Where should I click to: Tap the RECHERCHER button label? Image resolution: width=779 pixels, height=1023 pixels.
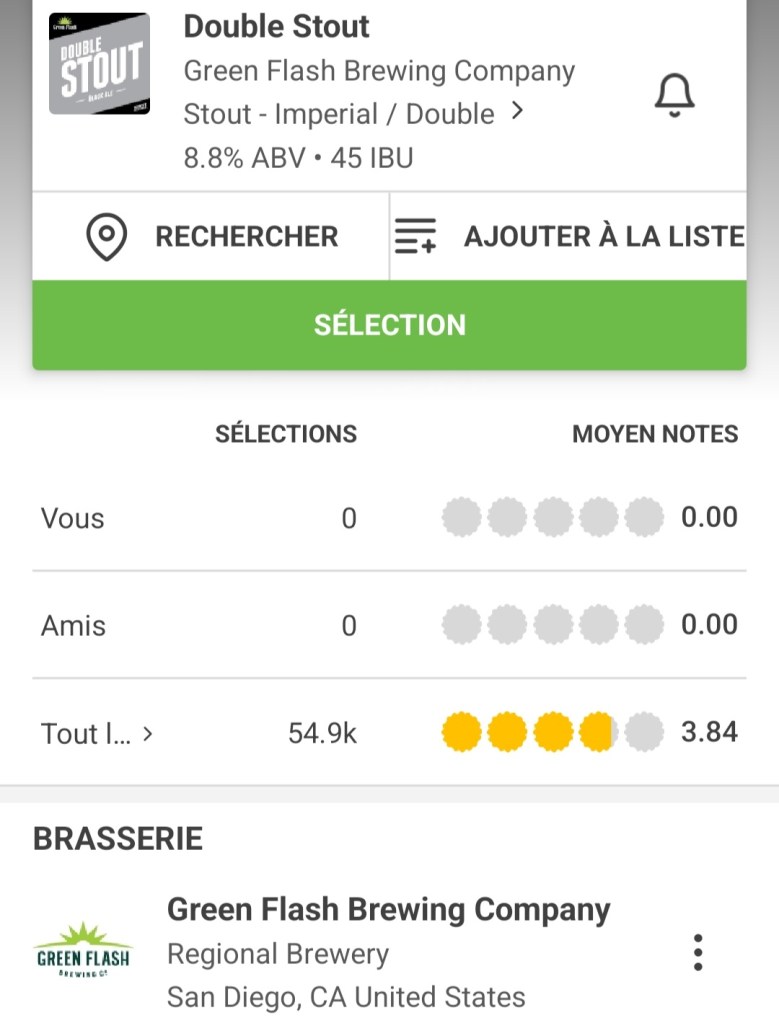(246, 237)
